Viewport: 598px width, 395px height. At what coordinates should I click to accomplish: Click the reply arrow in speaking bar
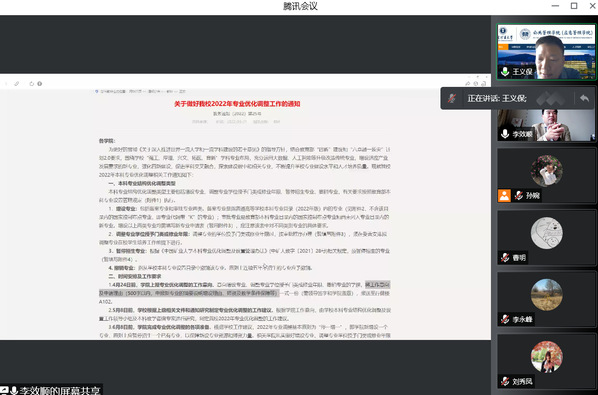click(584, 98)
